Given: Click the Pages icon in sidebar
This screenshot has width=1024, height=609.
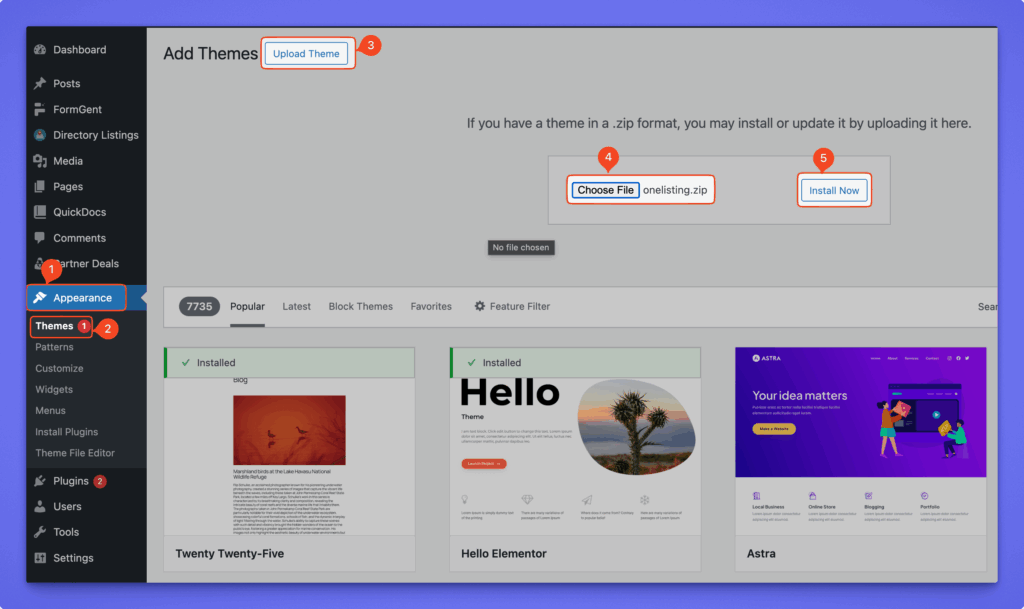Looking at the screenshot, I should coord(40,187).
